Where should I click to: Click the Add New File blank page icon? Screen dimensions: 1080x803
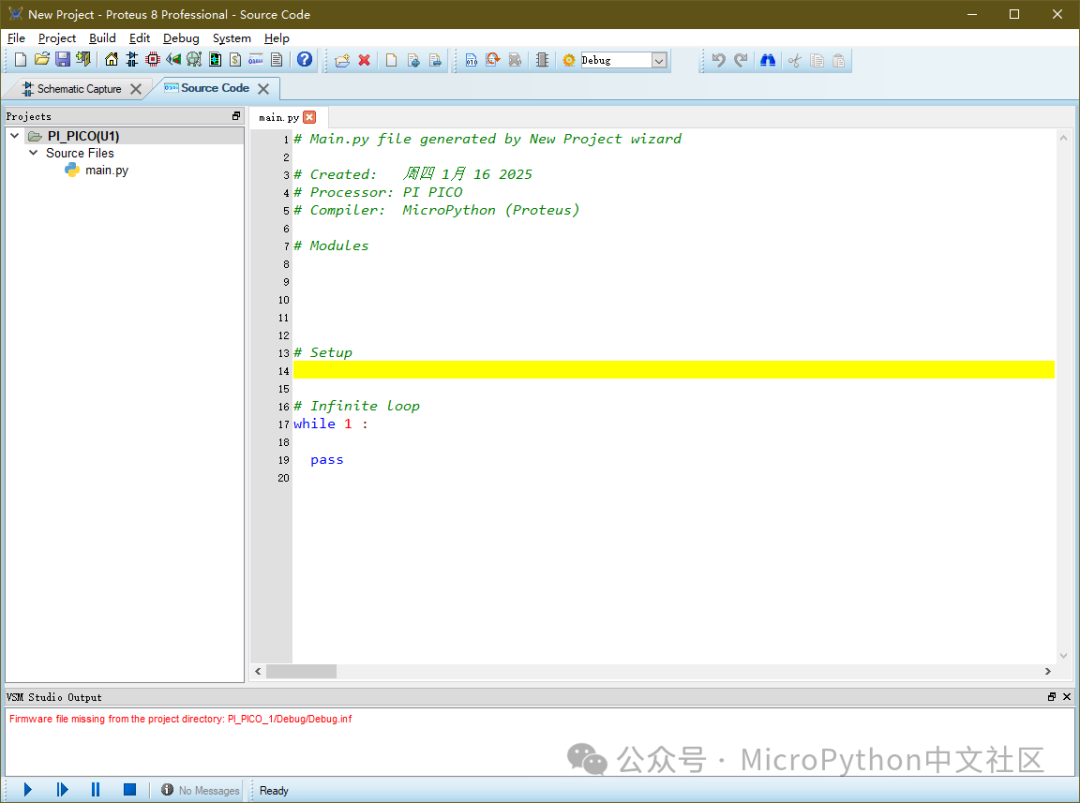391,61
